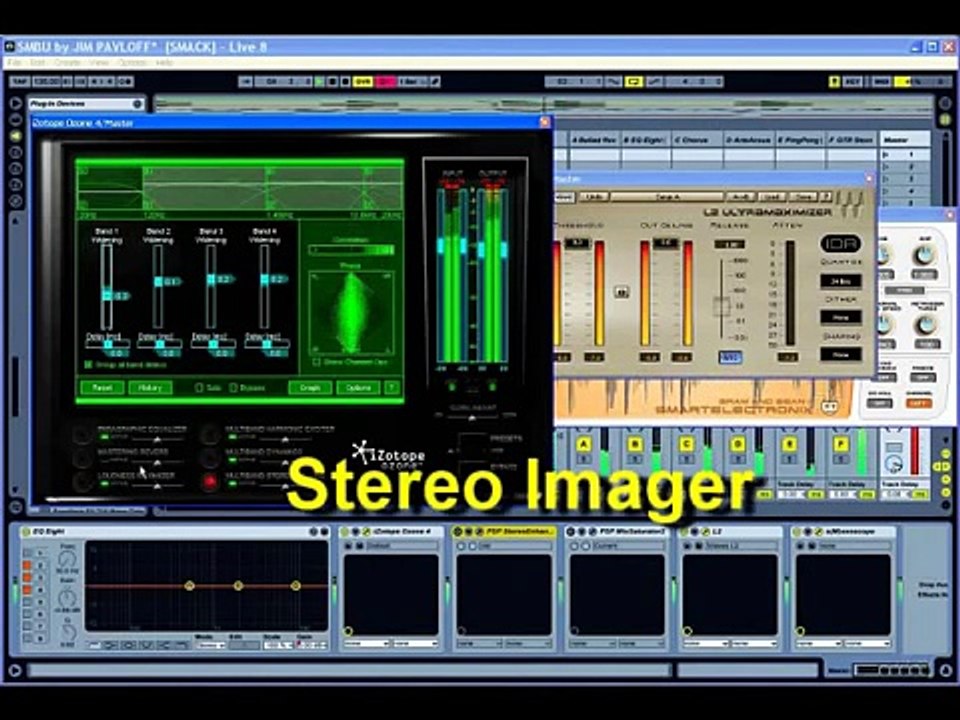
Task: Open L2 Setup A preset selector
Action: tap(667, 197)
